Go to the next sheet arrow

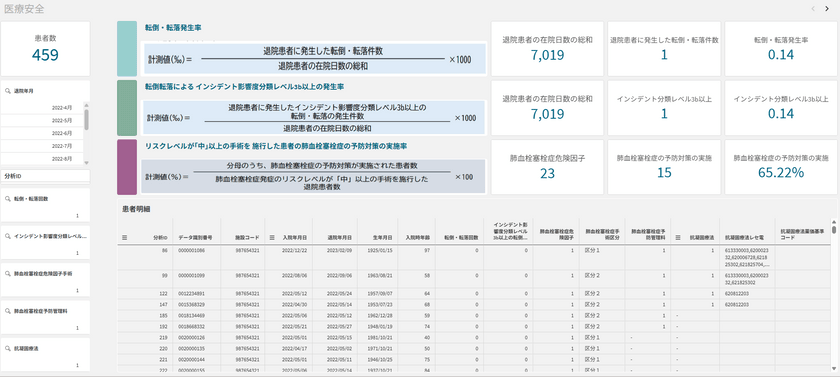pyautogui.click(x=827, y=9)
